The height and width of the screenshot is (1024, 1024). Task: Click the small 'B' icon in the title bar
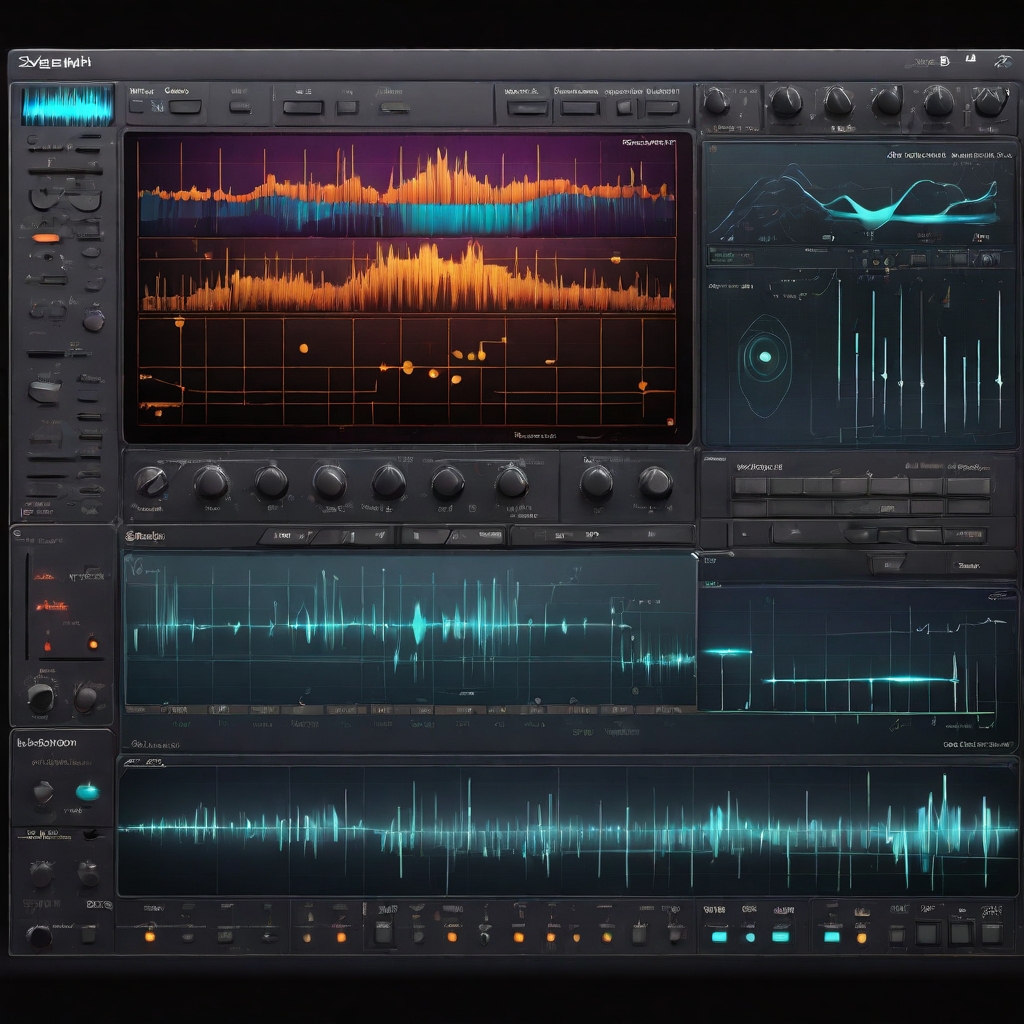(944, 61)
